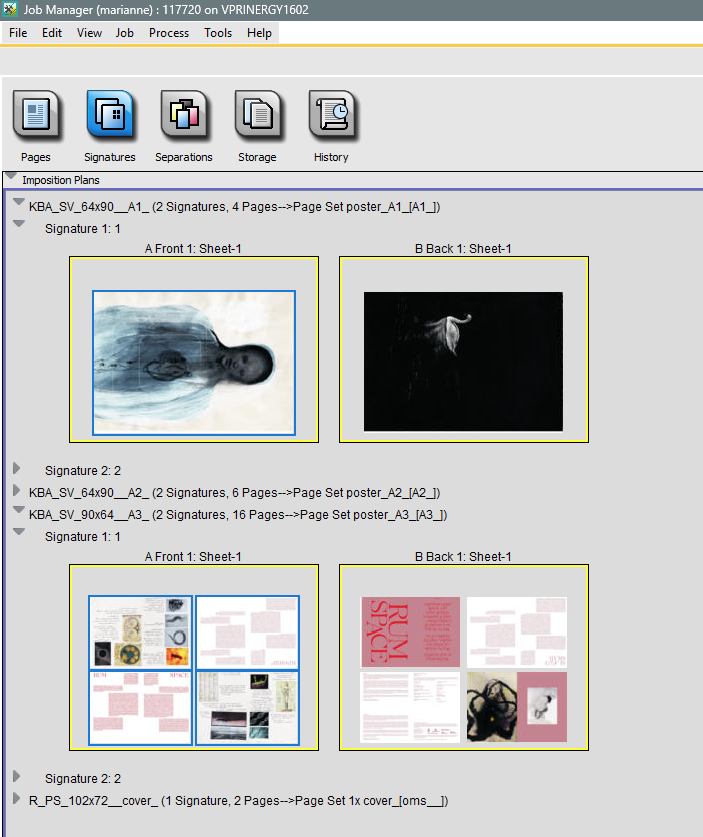The image size is (703, 837).
Task: Click the 'Signature 1: 1' label under A1 plan
Action: (83, 229)
